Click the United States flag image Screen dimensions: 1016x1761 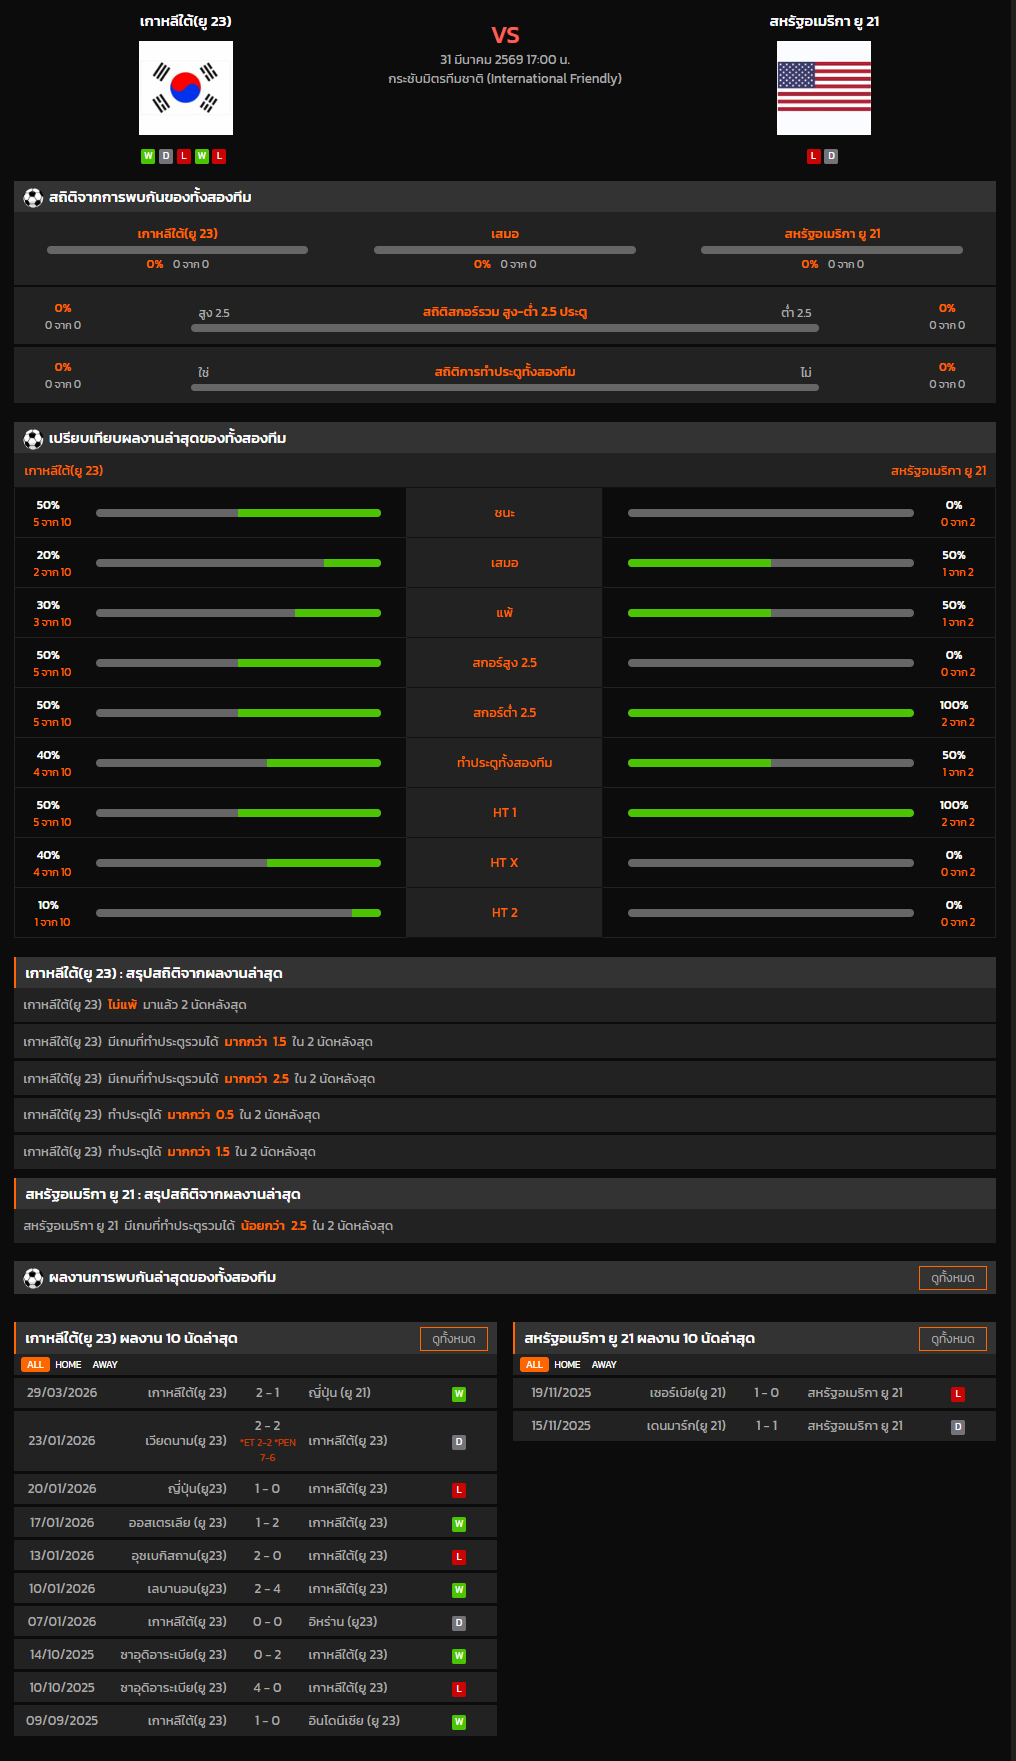coord(823,88)
